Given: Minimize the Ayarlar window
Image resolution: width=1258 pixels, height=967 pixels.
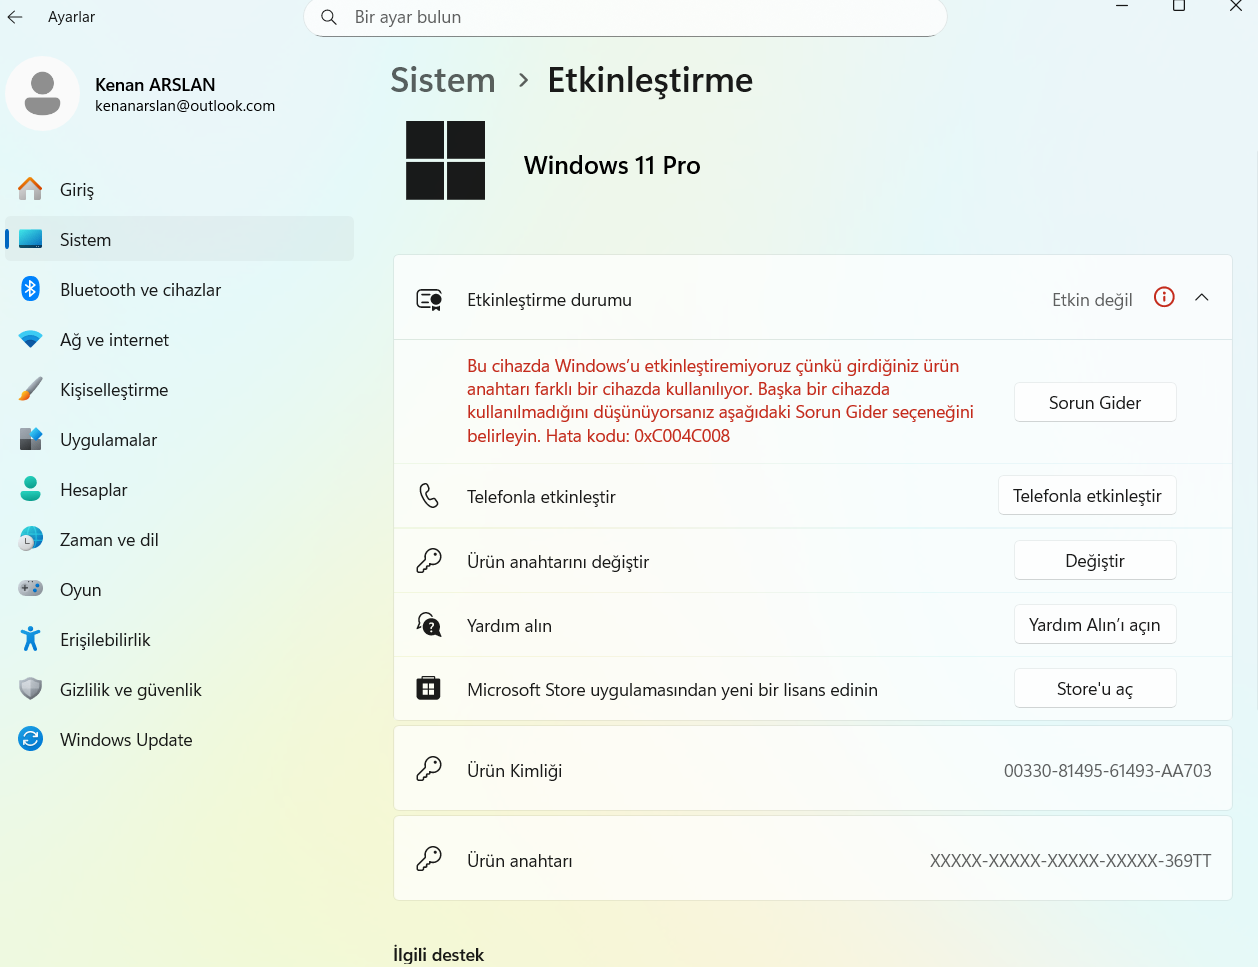Looking at the screenshot, I should (x=1122, y=6).
